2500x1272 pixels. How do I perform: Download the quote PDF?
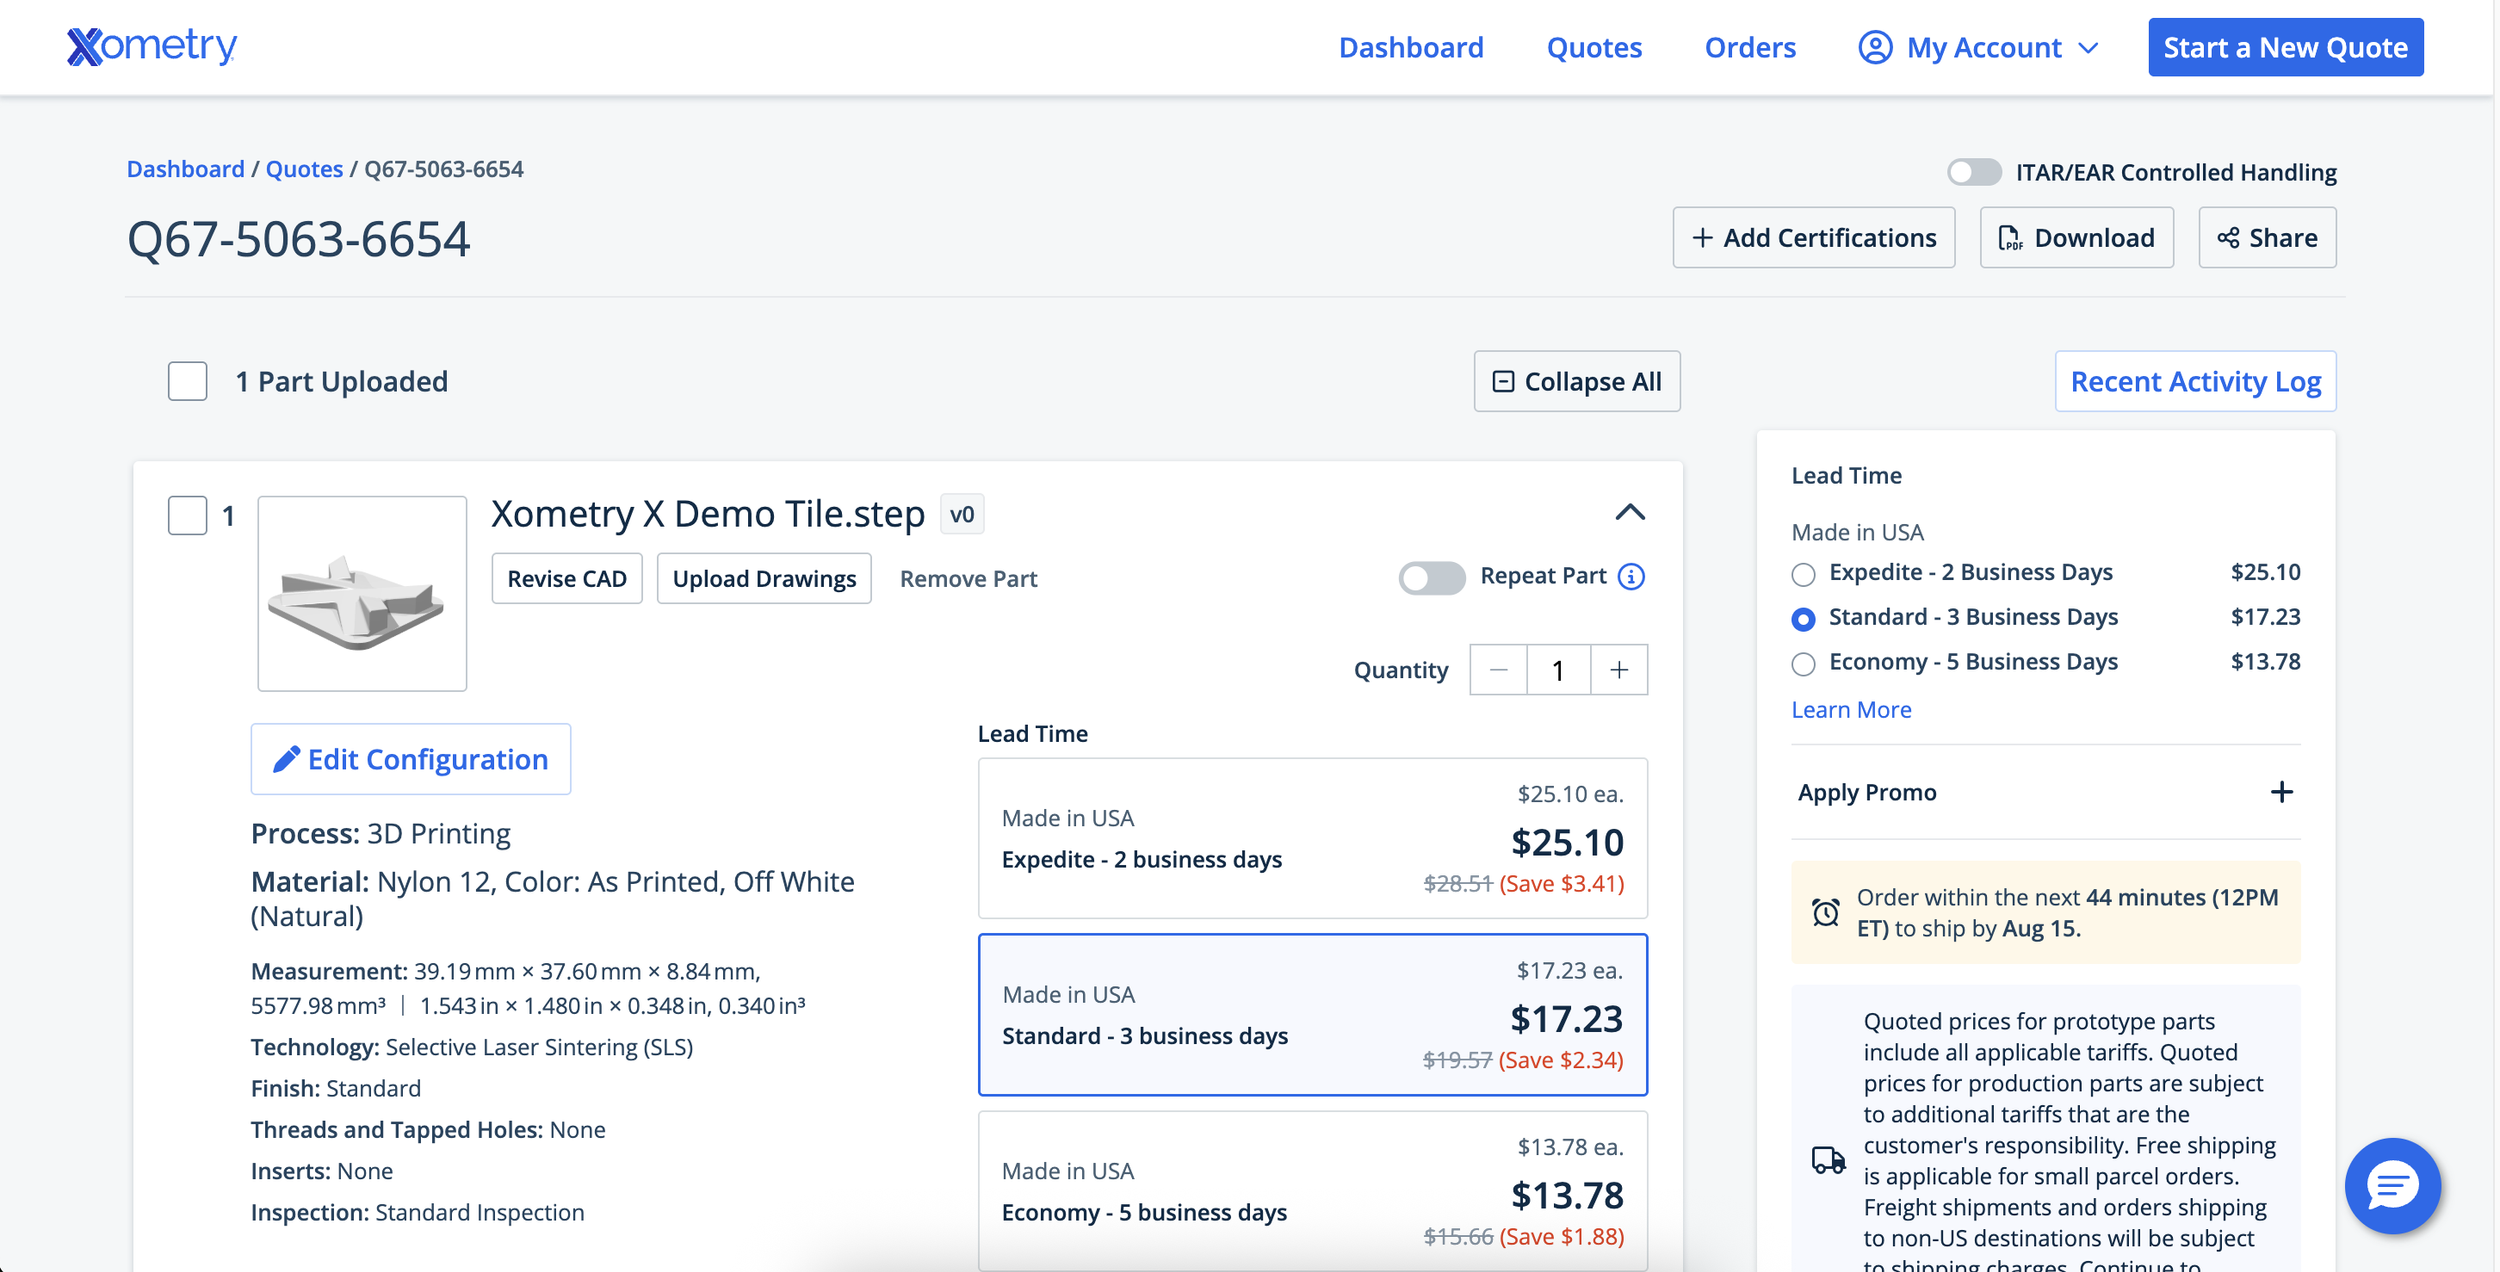tap(2076, 238)
